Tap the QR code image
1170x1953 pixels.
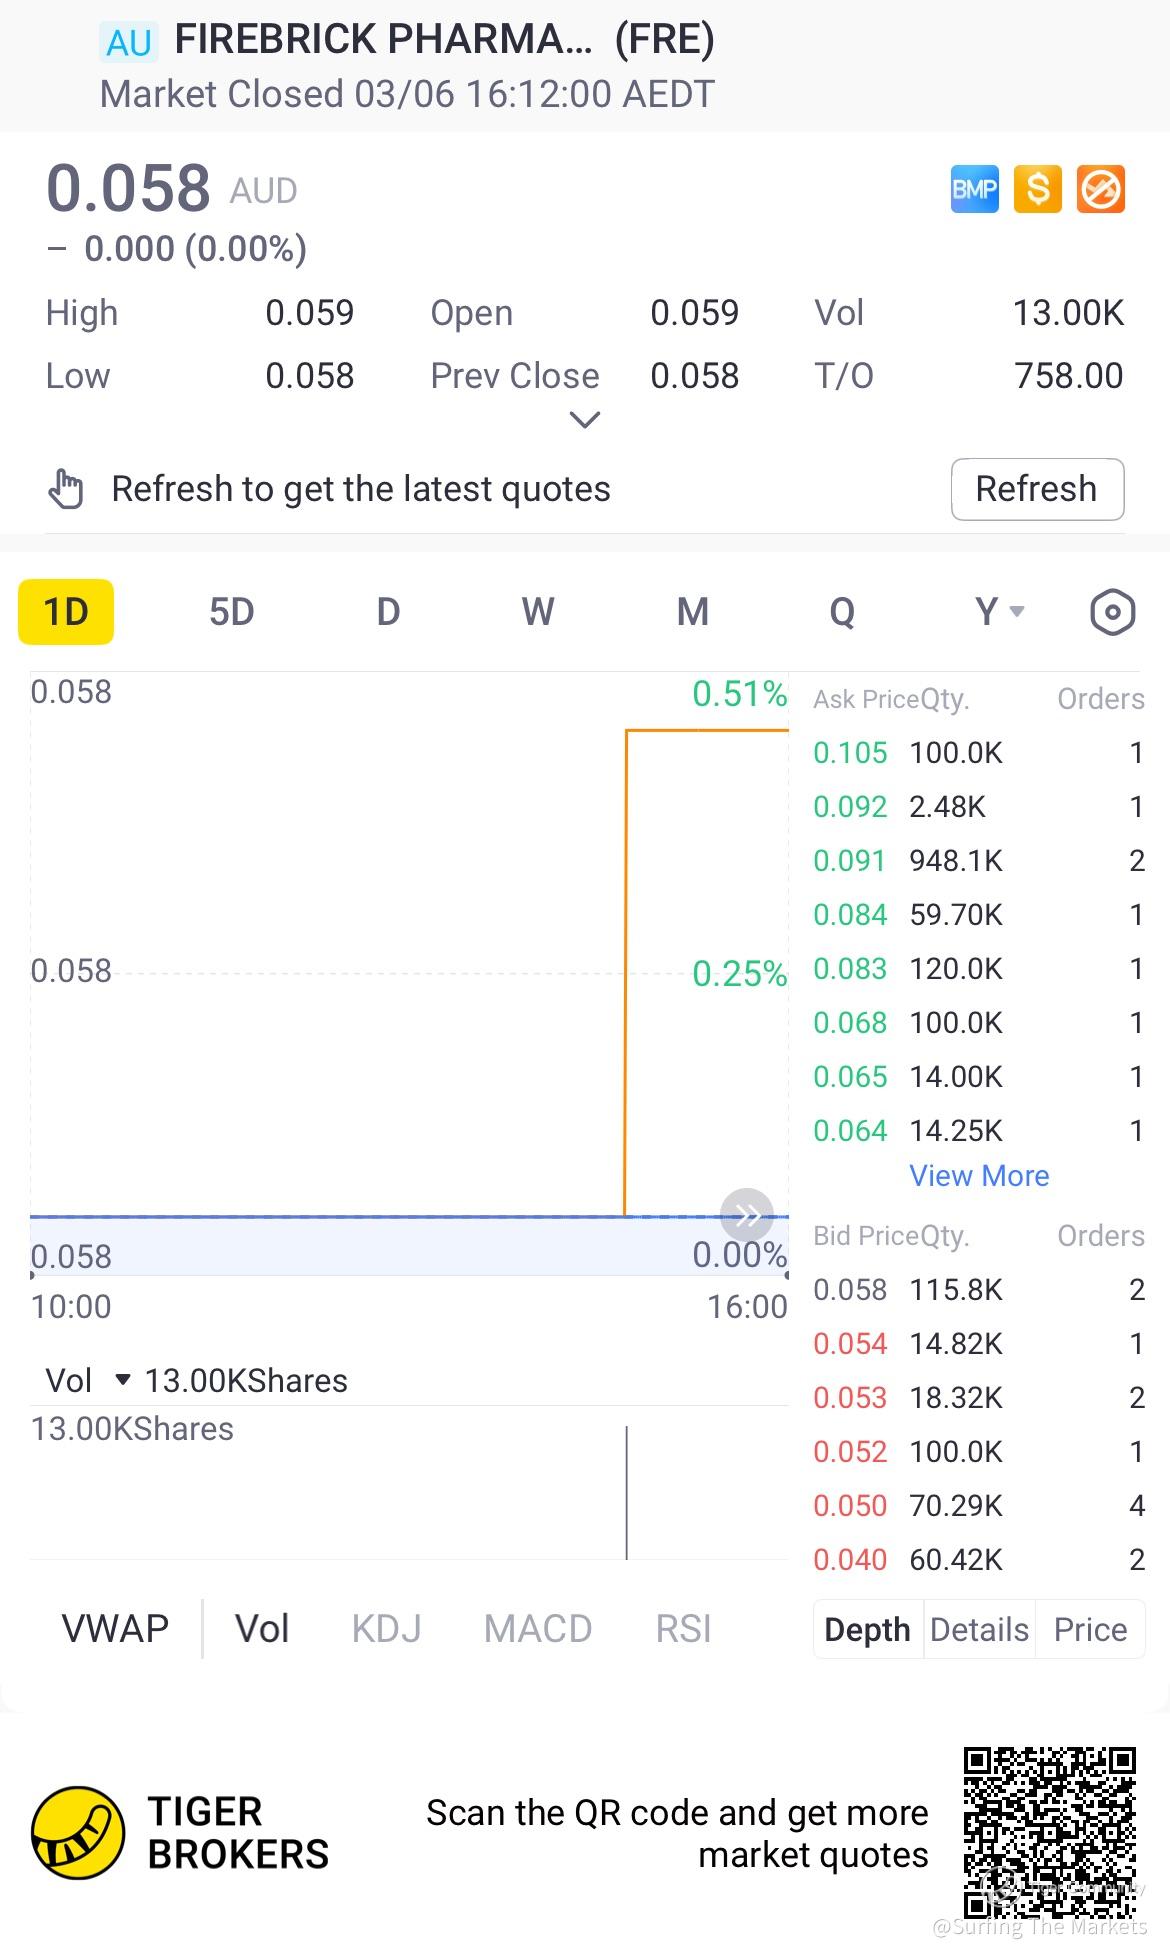1049,1833
